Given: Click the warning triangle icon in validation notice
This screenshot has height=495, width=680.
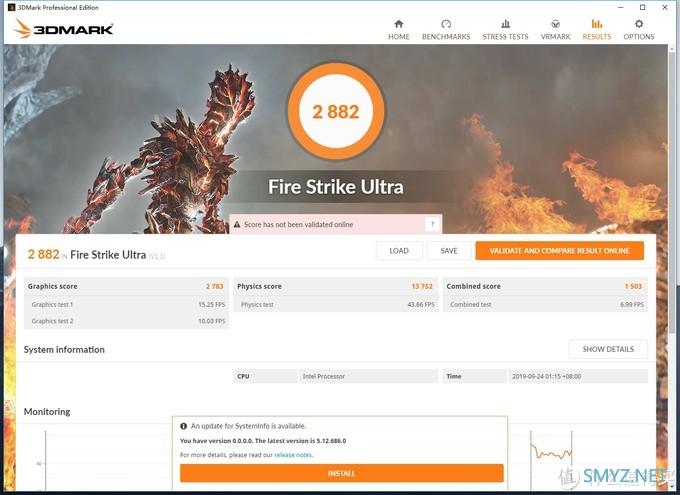Looking at the screenshot, I should 237,225.
